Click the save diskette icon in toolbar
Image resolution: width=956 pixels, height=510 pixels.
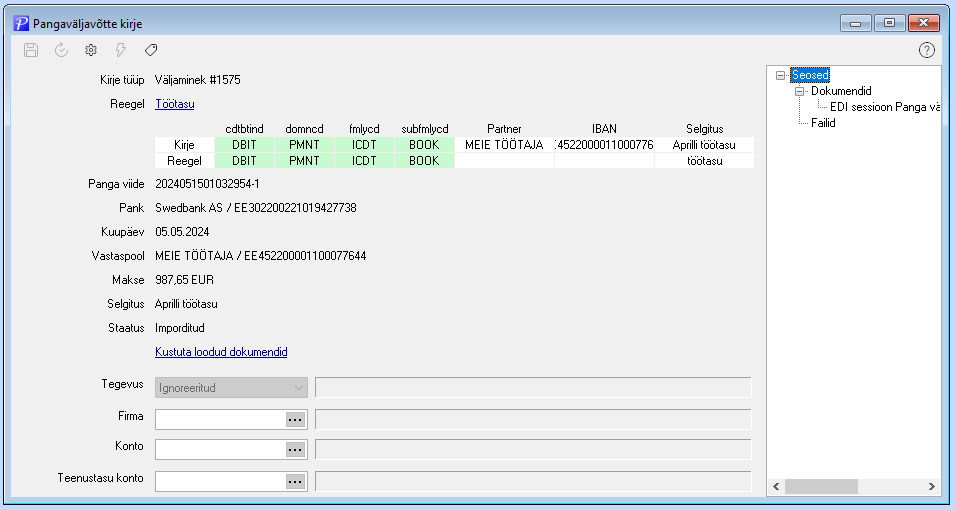31,50
